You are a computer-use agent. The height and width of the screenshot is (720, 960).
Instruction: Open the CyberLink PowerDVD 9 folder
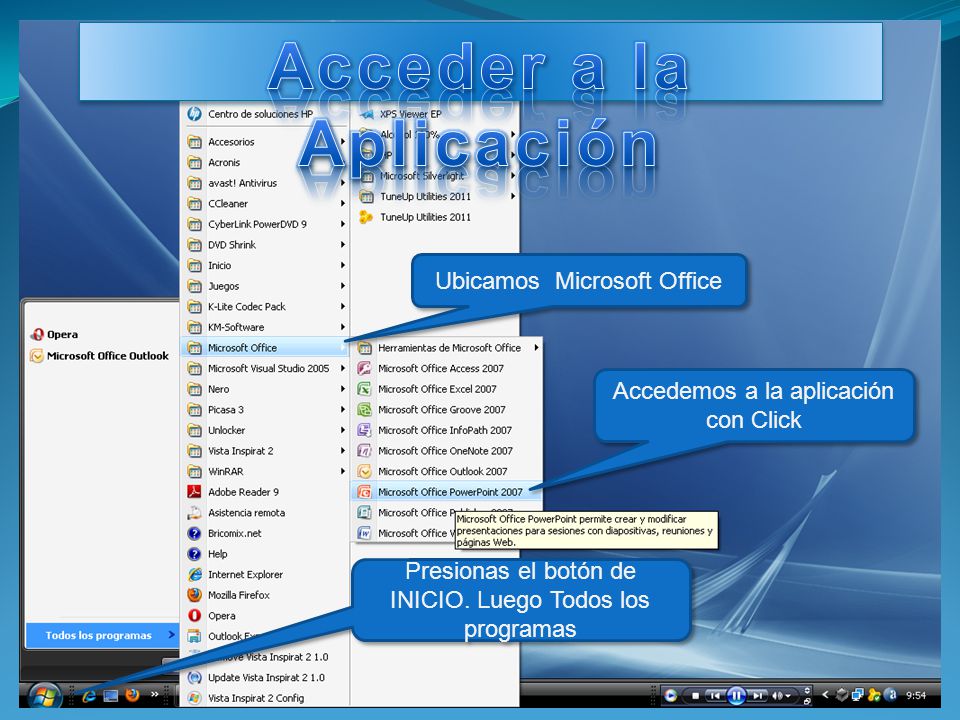coord(266,224)
